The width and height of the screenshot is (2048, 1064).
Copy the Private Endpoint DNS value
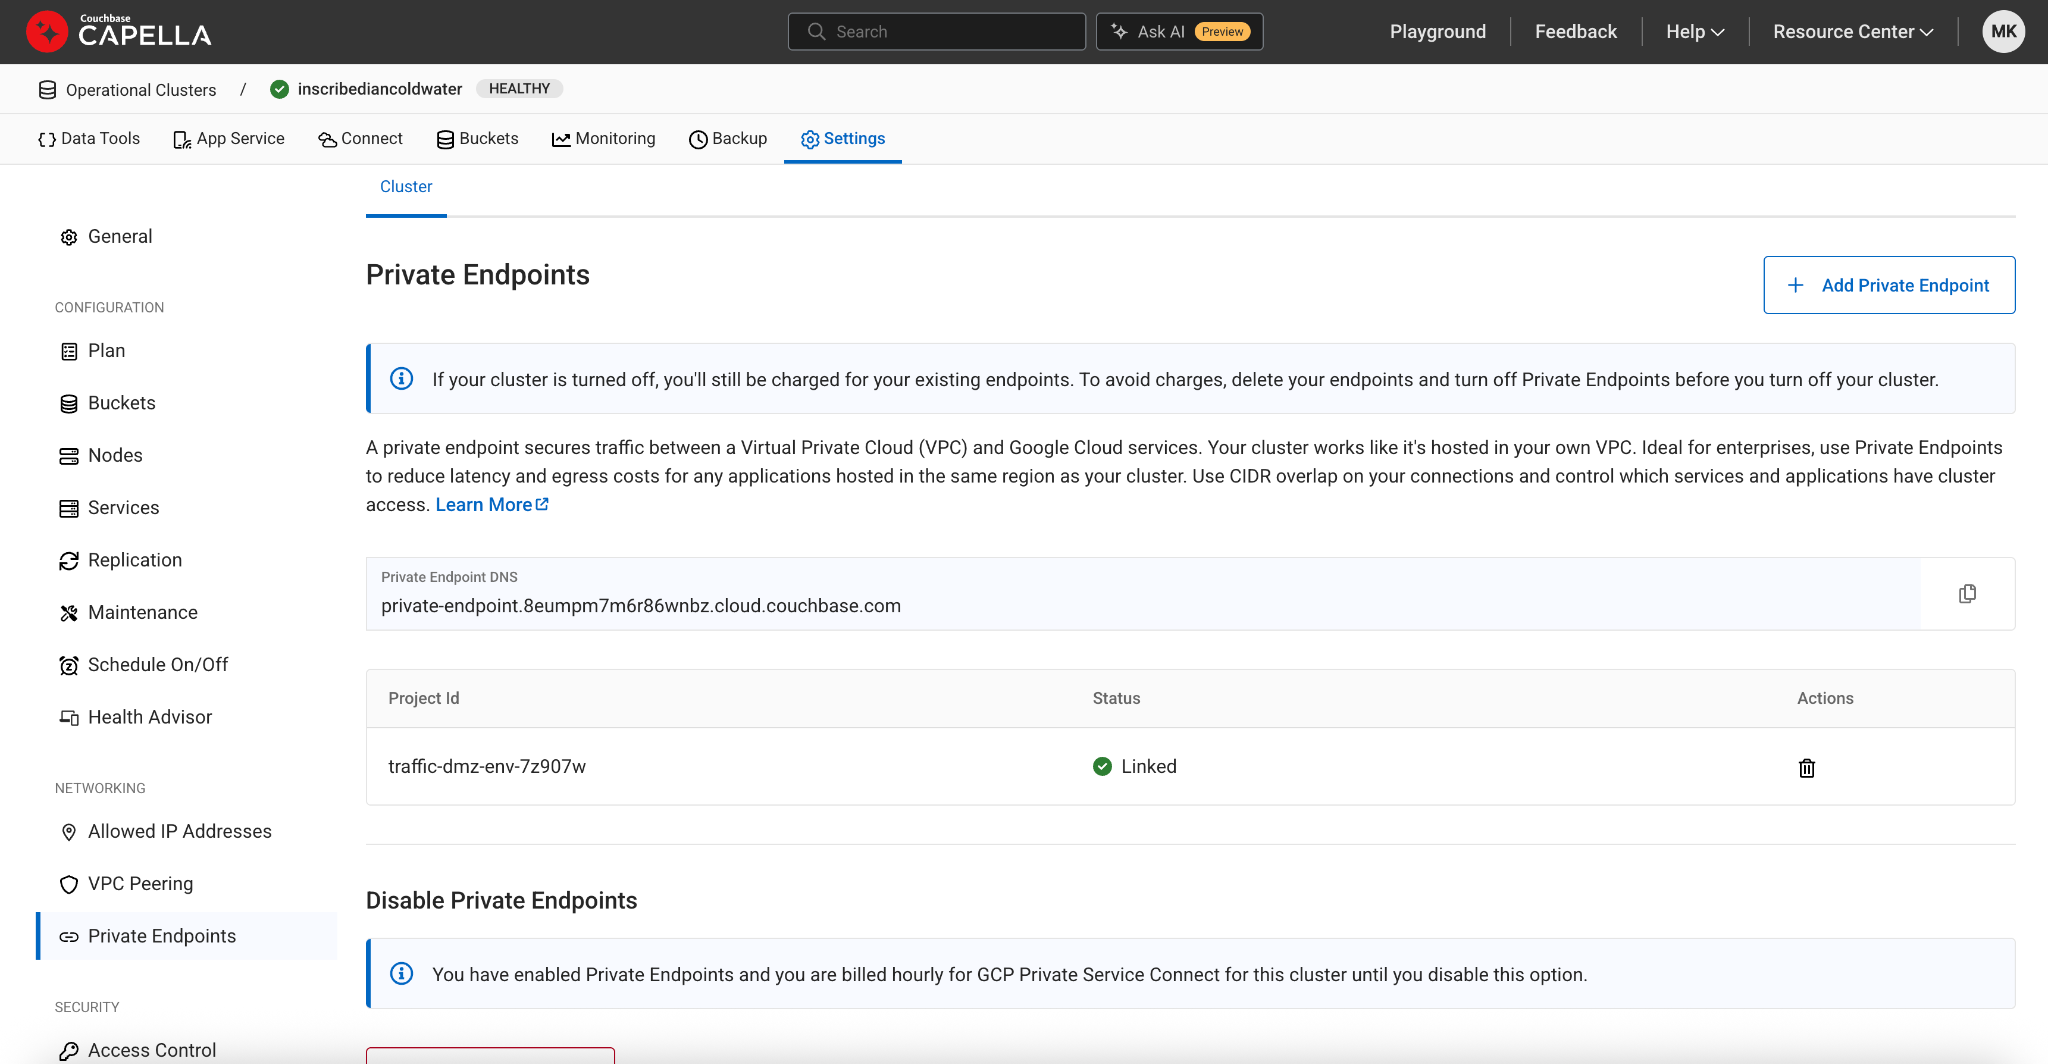pos(1966,594)
